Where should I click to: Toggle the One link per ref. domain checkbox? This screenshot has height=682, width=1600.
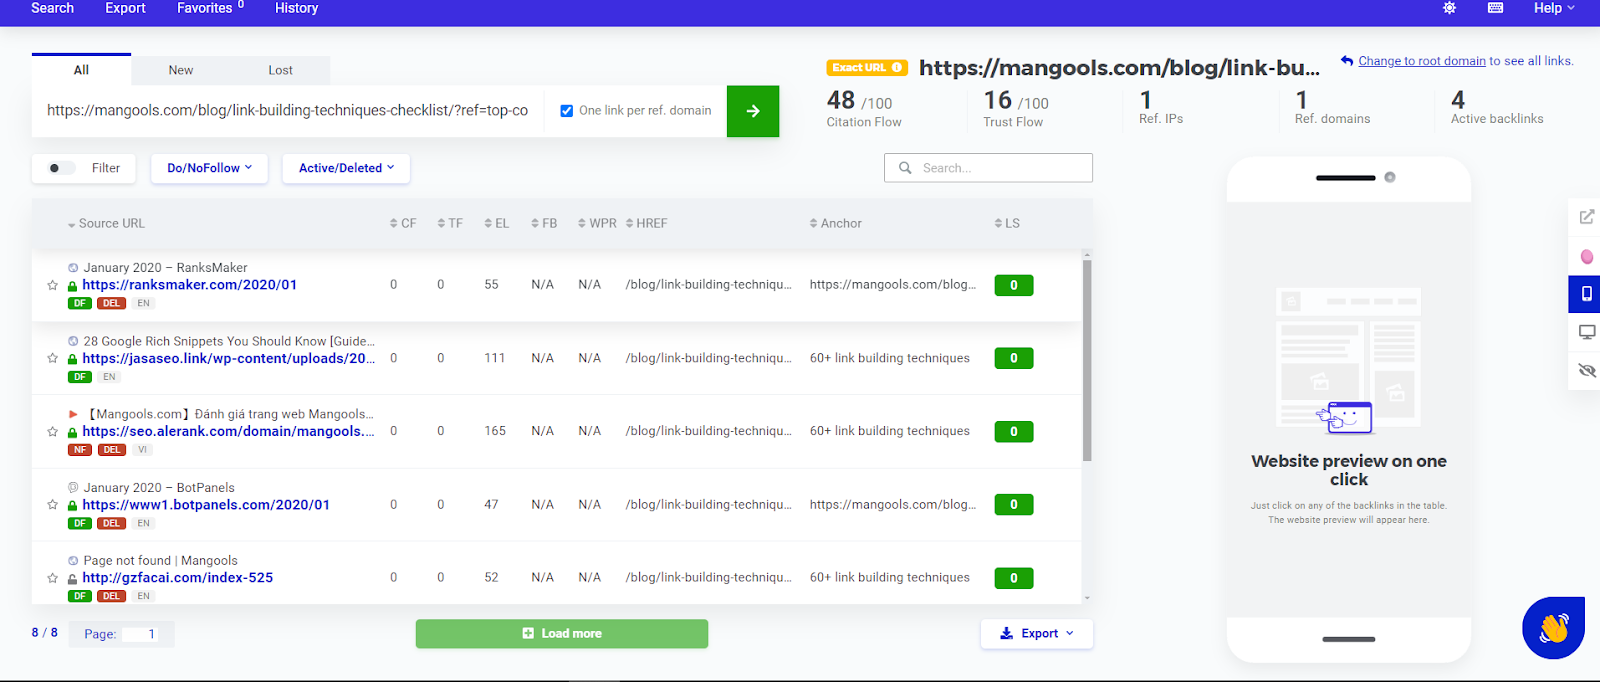click(567, 111)
